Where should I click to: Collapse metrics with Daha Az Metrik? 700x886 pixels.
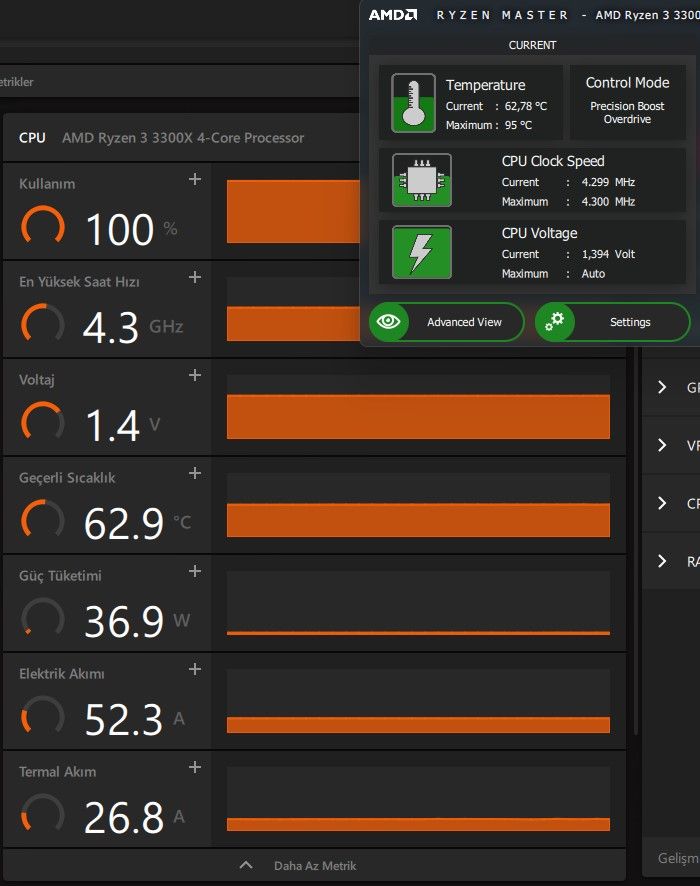coord(315,866)
